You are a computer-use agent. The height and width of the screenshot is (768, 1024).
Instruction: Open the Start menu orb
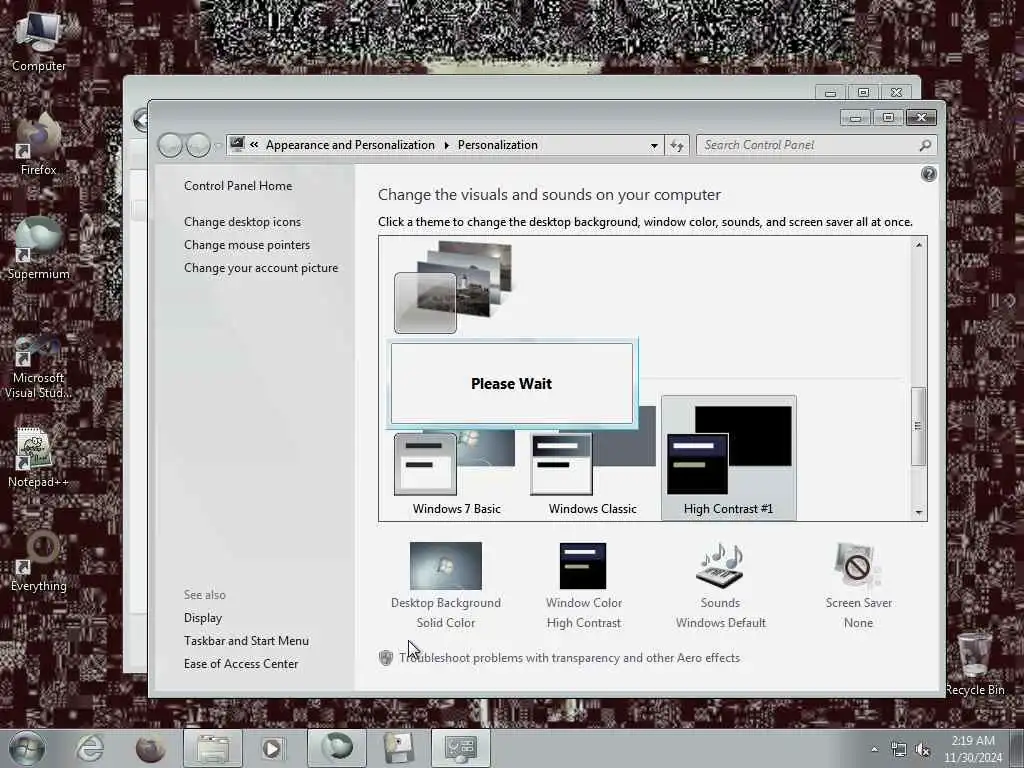pos(27,748)
